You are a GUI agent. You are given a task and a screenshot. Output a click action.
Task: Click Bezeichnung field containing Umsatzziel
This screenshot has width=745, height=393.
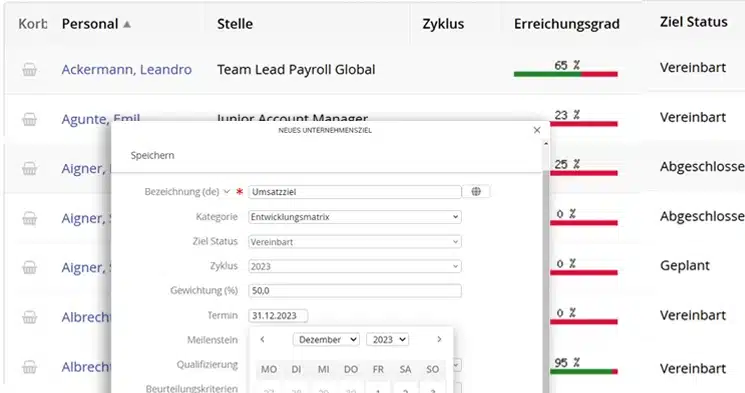354,192
